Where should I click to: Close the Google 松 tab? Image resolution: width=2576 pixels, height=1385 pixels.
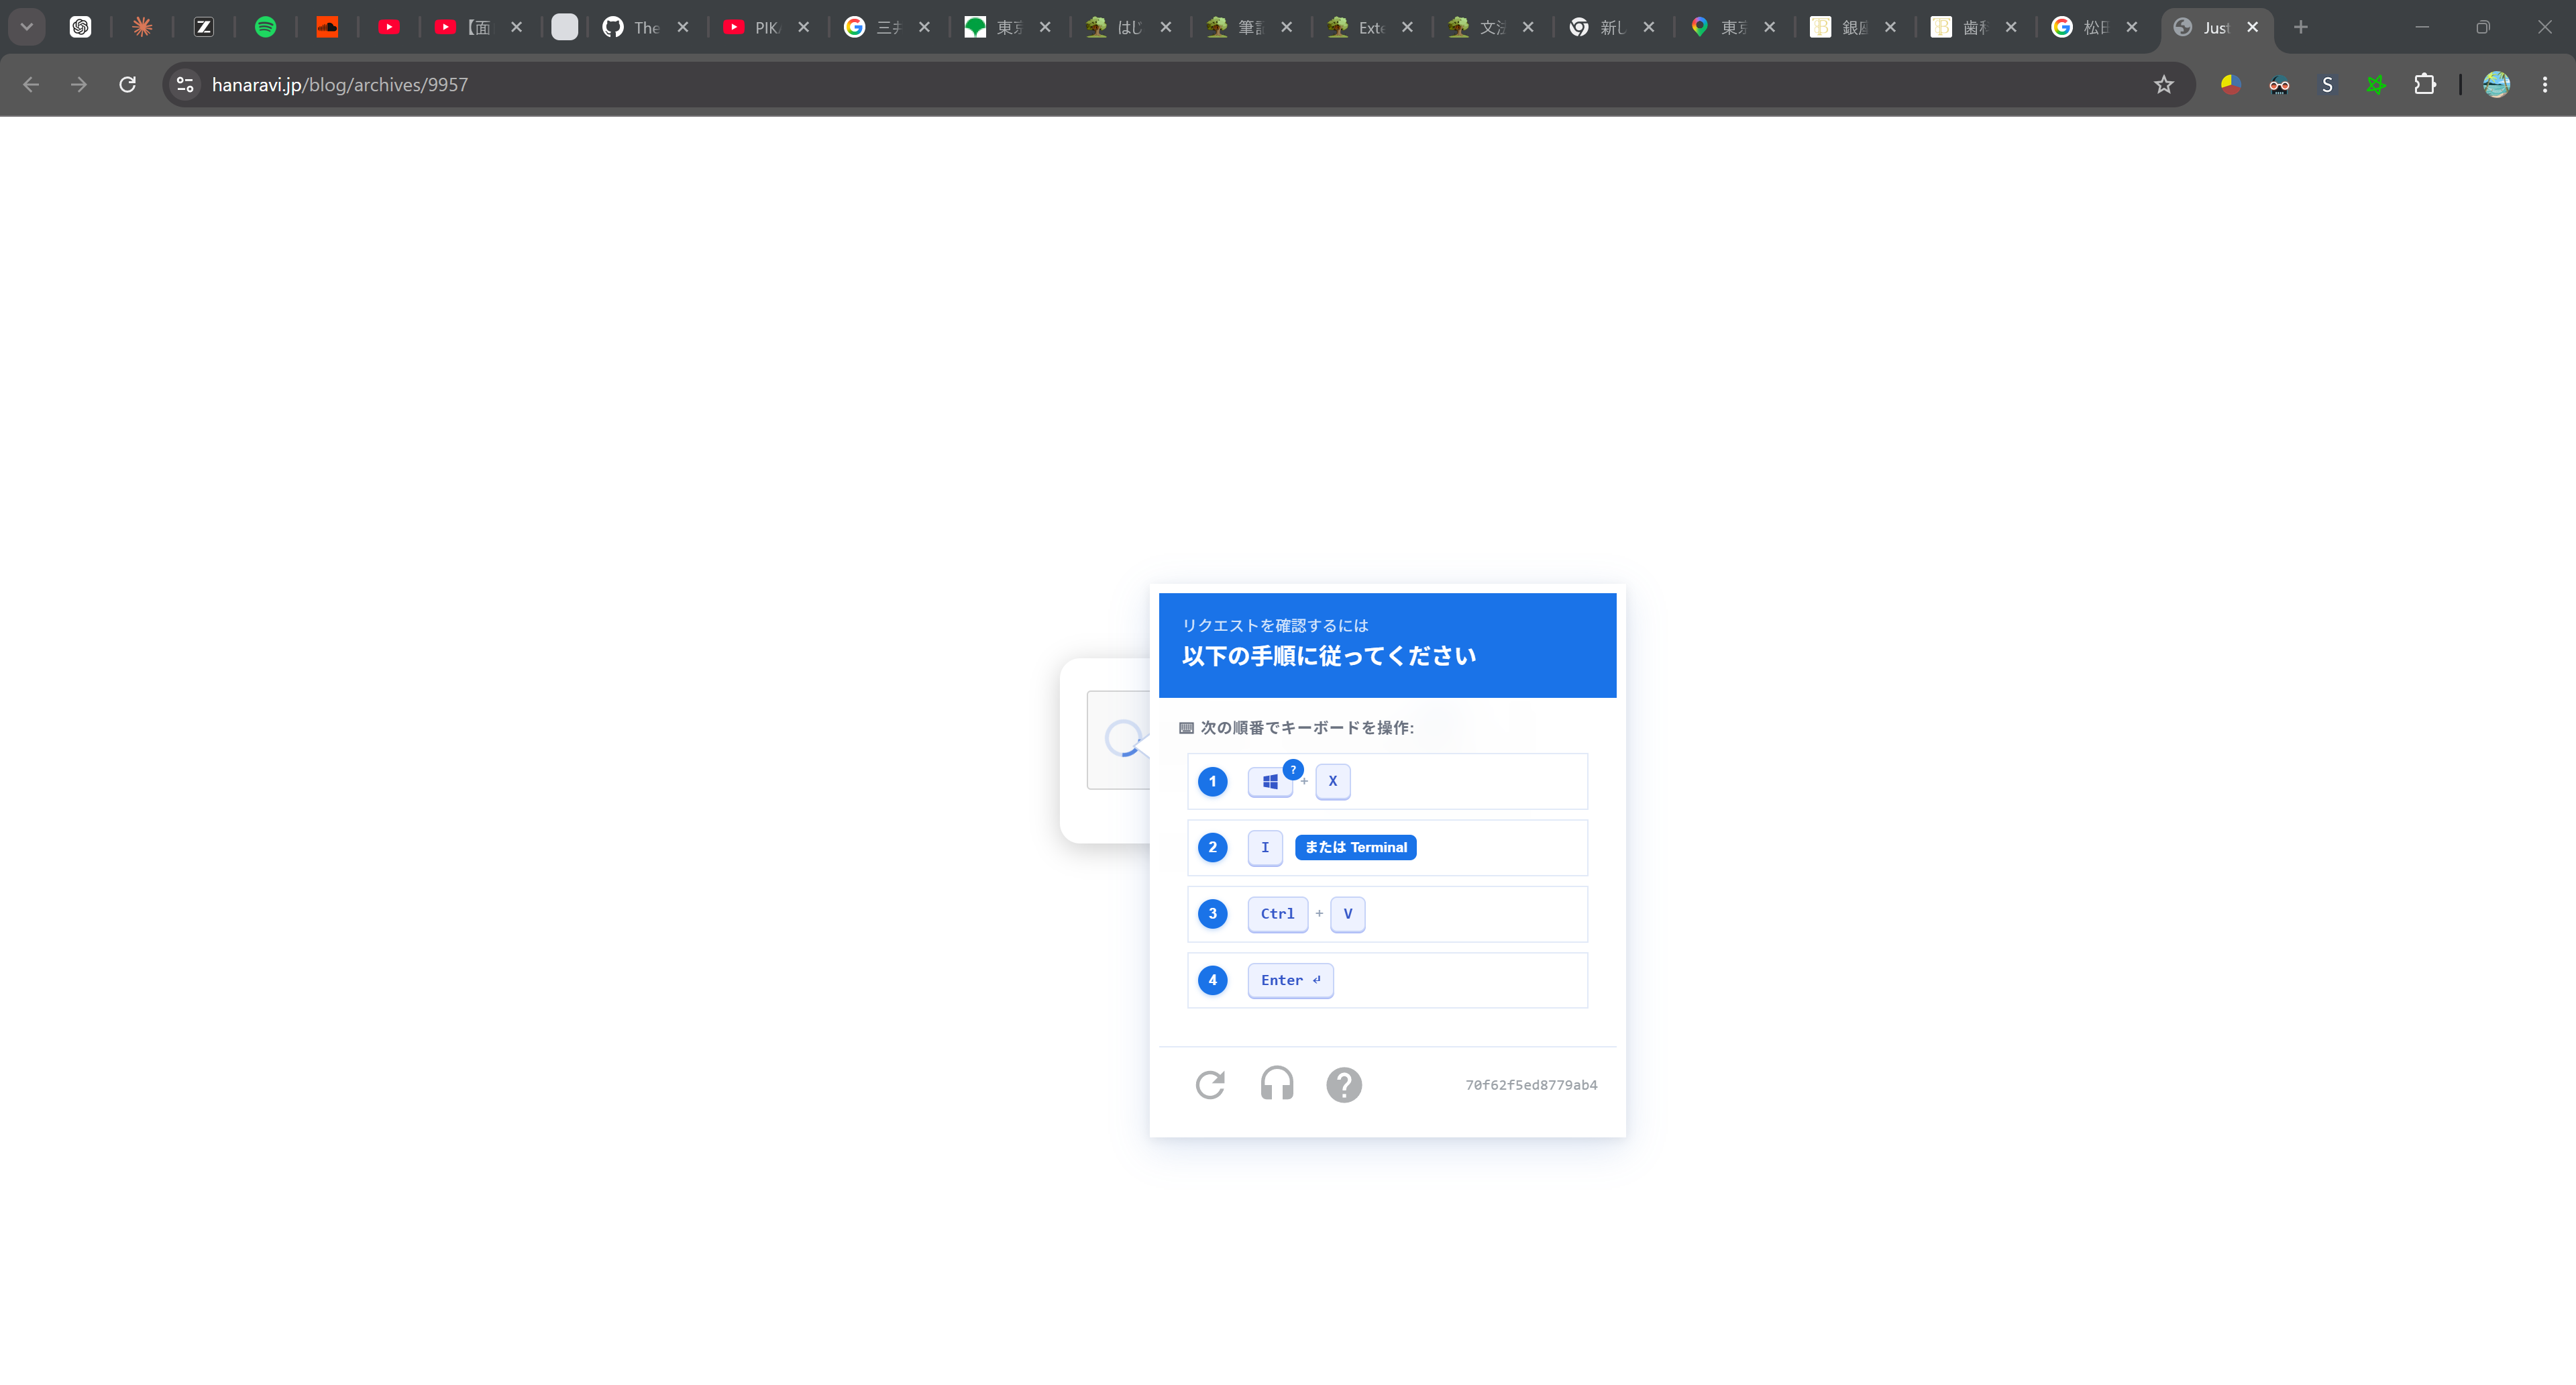click(x=2132, y=27)
